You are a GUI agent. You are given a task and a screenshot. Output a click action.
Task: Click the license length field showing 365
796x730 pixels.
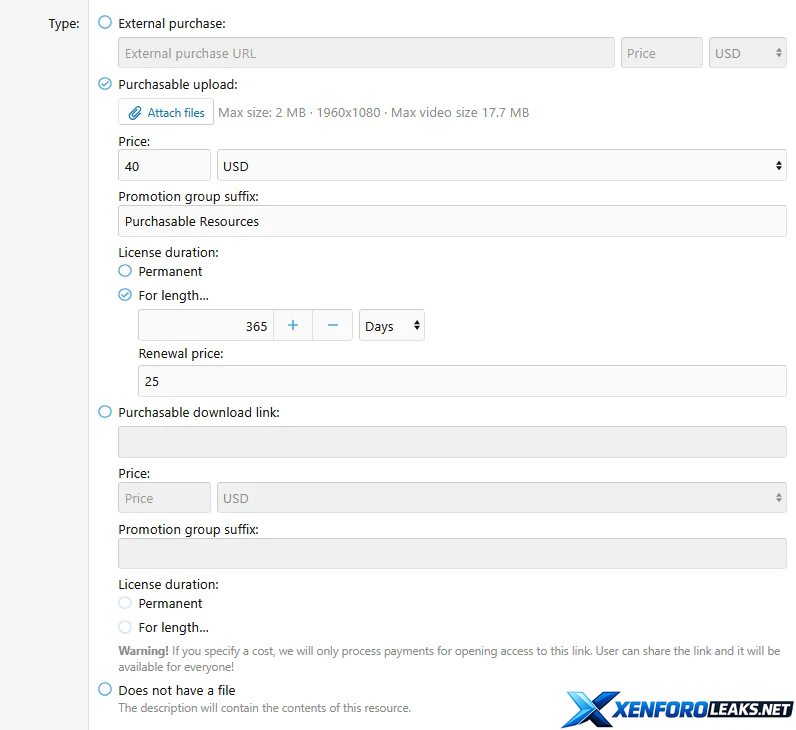click(205, 326)
